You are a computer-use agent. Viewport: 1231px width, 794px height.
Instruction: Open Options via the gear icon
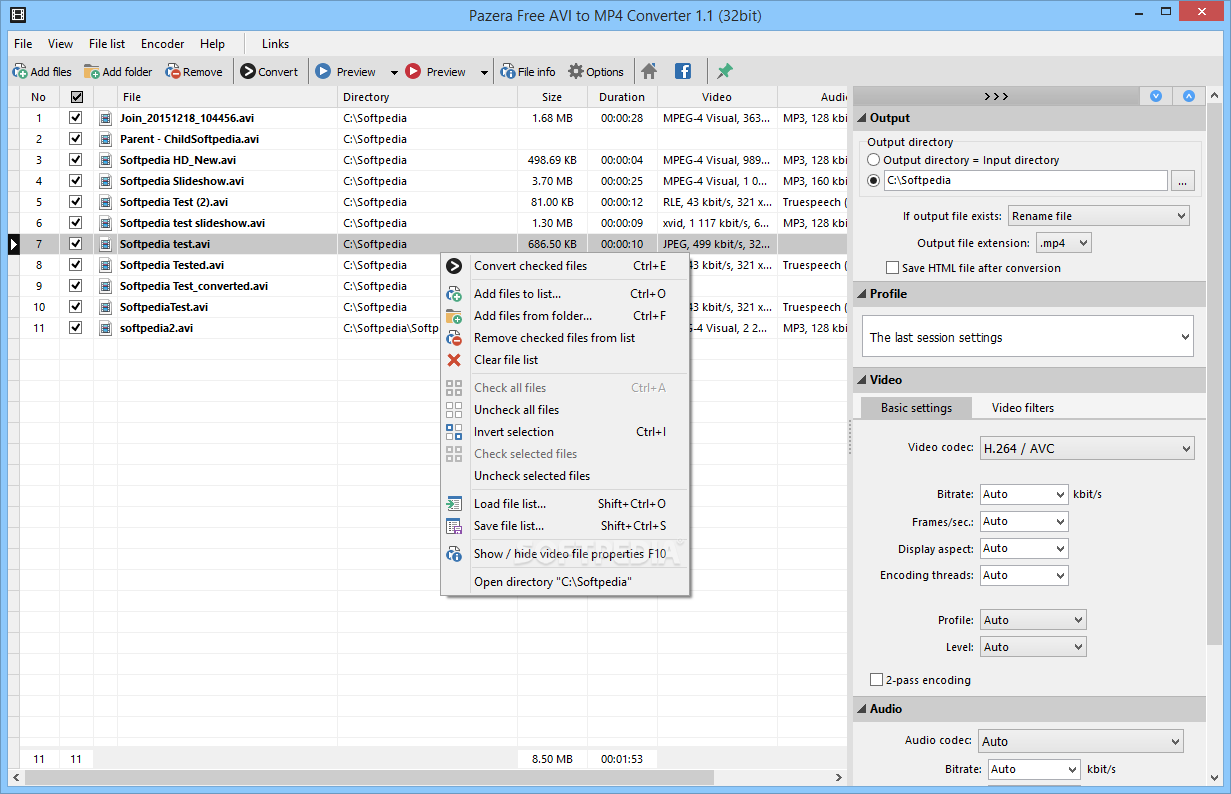[576, 72]
